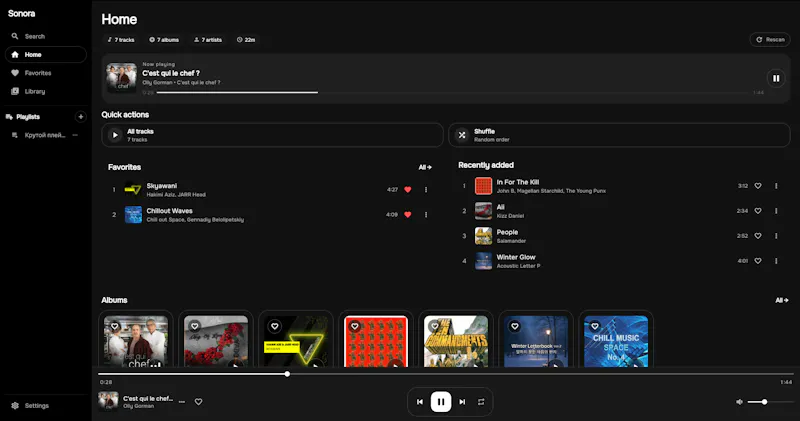Favorite the Chill Music Space album

tap(595, 326)
